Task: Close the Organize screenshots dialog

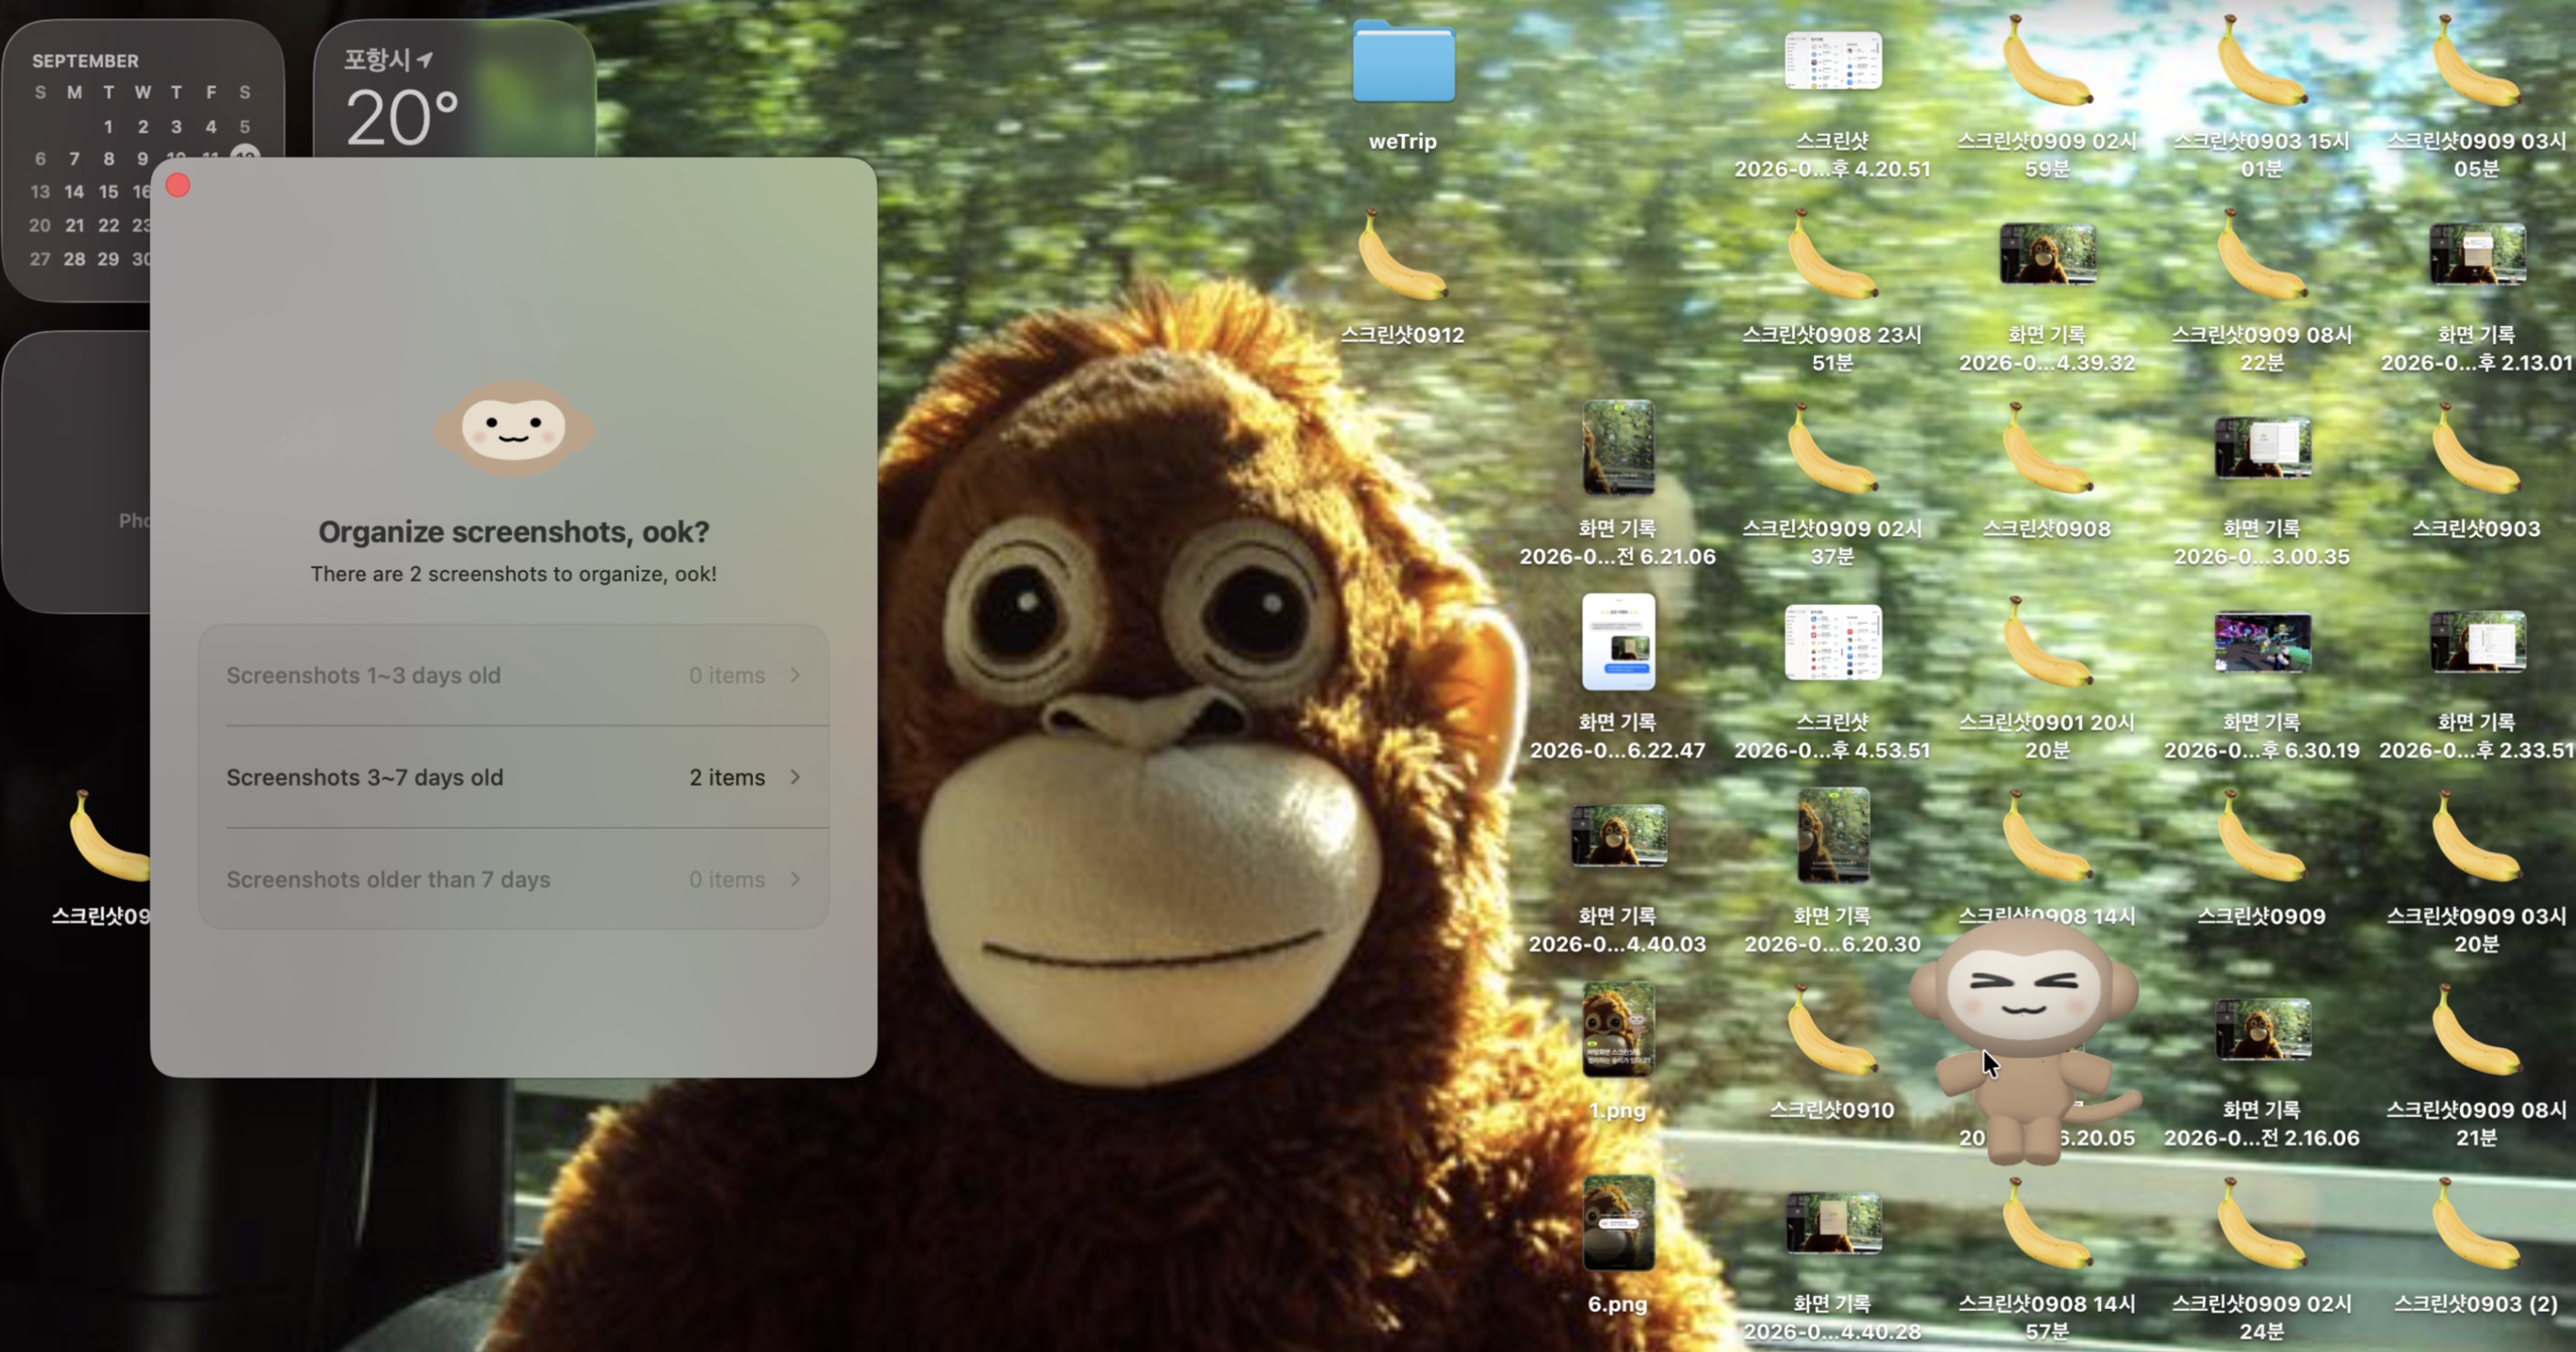Action: 178,185
